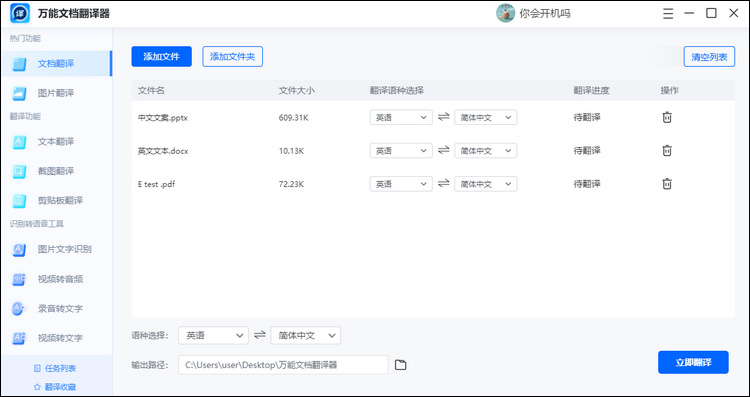This screenshot has height=397, width=750.
Task: Click the 视频转音频 sidebar icon
Action: [x=20, y=279]
